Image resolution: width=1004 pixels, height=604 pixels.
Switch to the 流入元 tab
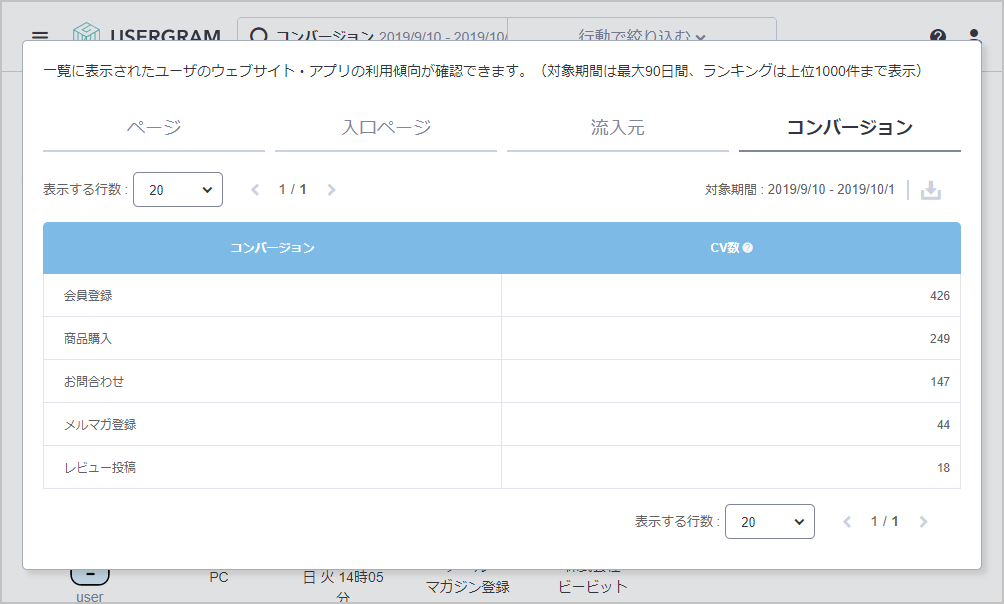point(618,128)
